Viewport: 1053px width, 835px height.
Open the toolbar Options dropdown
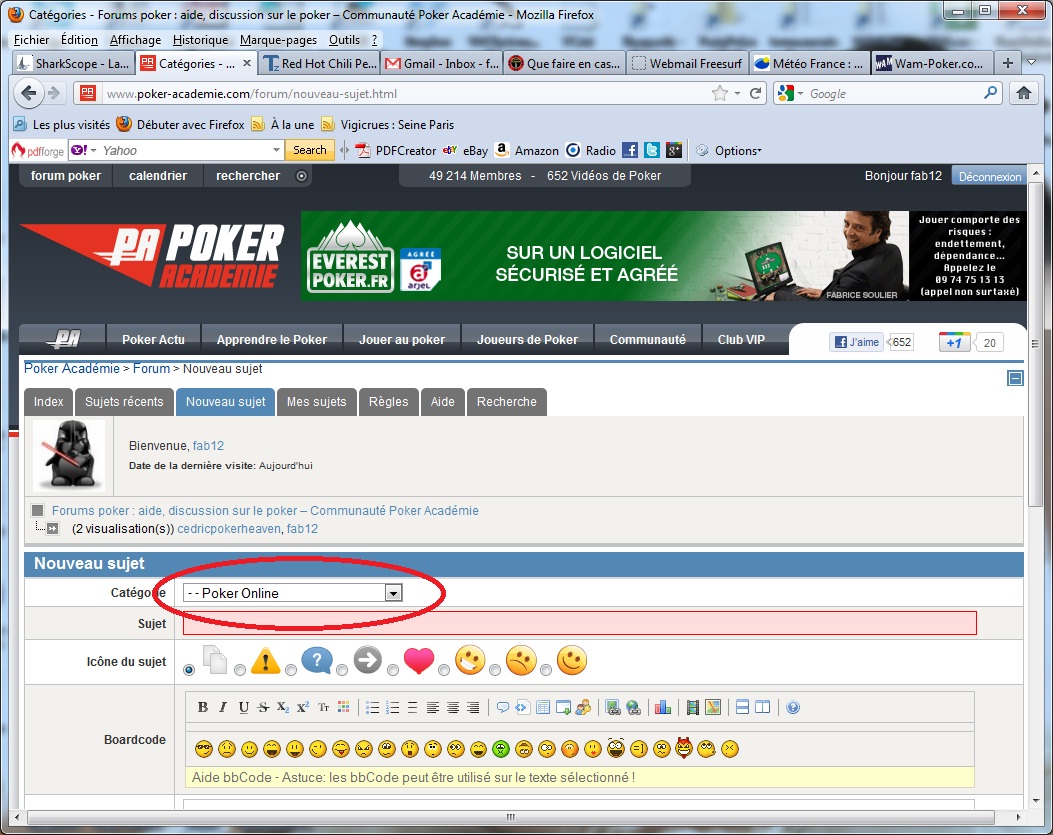coord(737,150)
